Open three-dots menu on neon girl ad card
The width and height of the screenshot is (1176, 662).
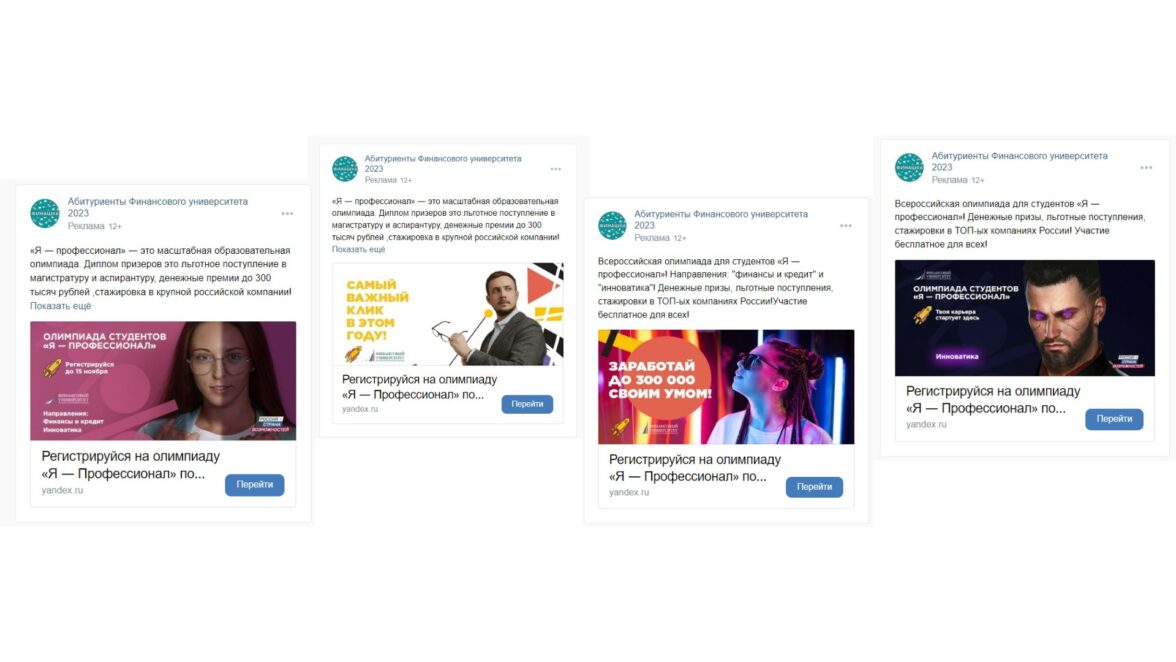coord(846,226)
